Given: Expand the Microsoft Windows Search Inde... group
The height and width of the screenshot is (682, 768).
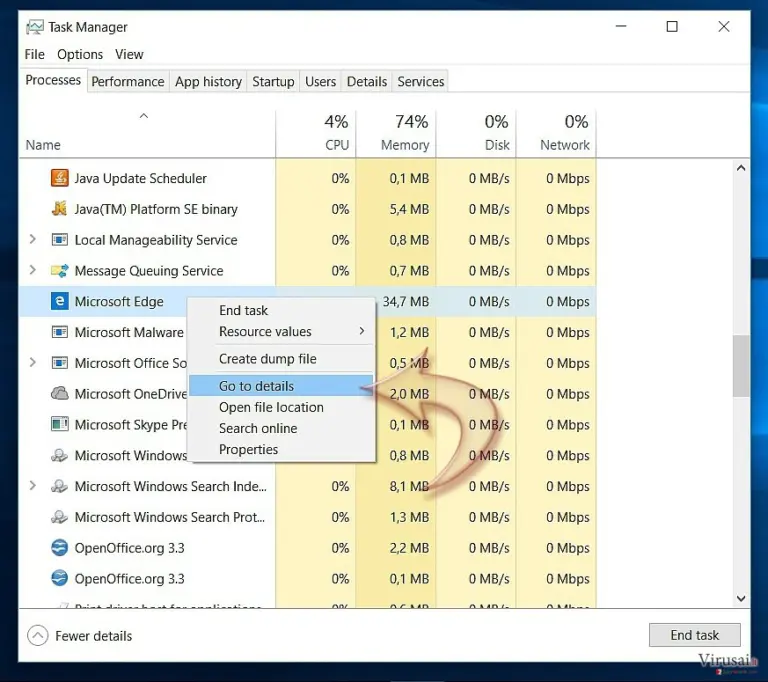Looking at the screenshot, I should [x=33, y=486].
